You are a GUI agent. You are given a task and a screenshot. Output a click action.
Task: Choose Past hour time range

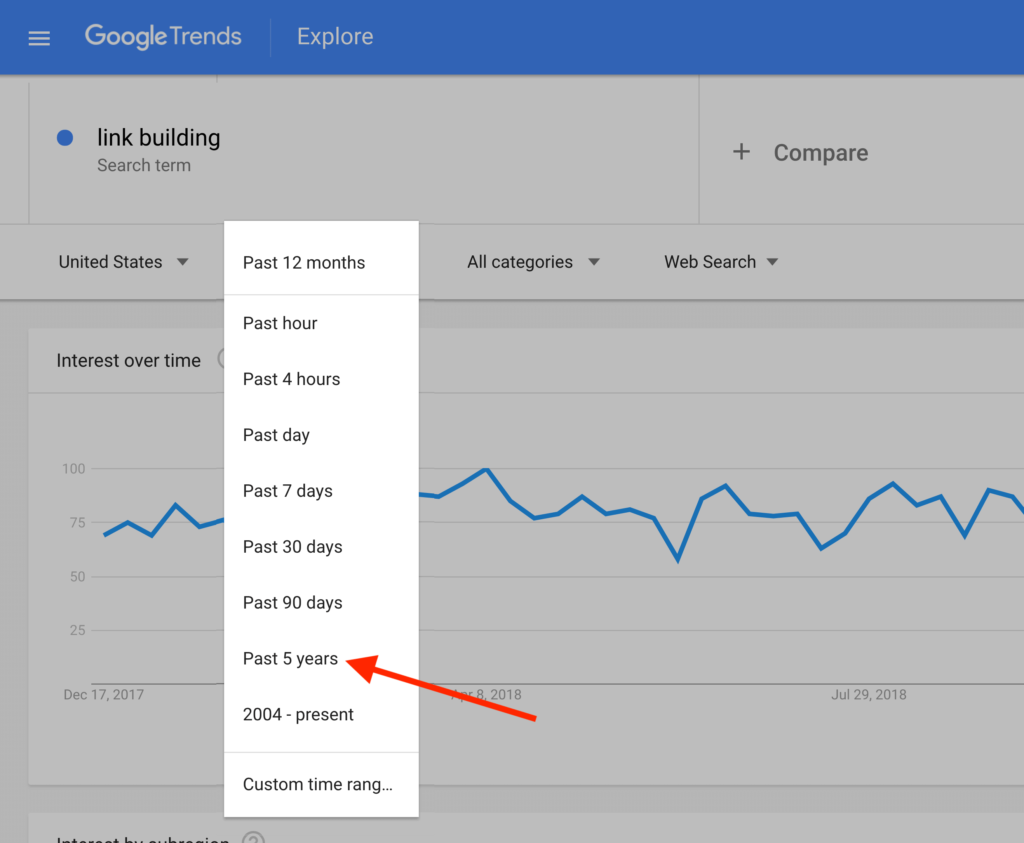point(280,323)
